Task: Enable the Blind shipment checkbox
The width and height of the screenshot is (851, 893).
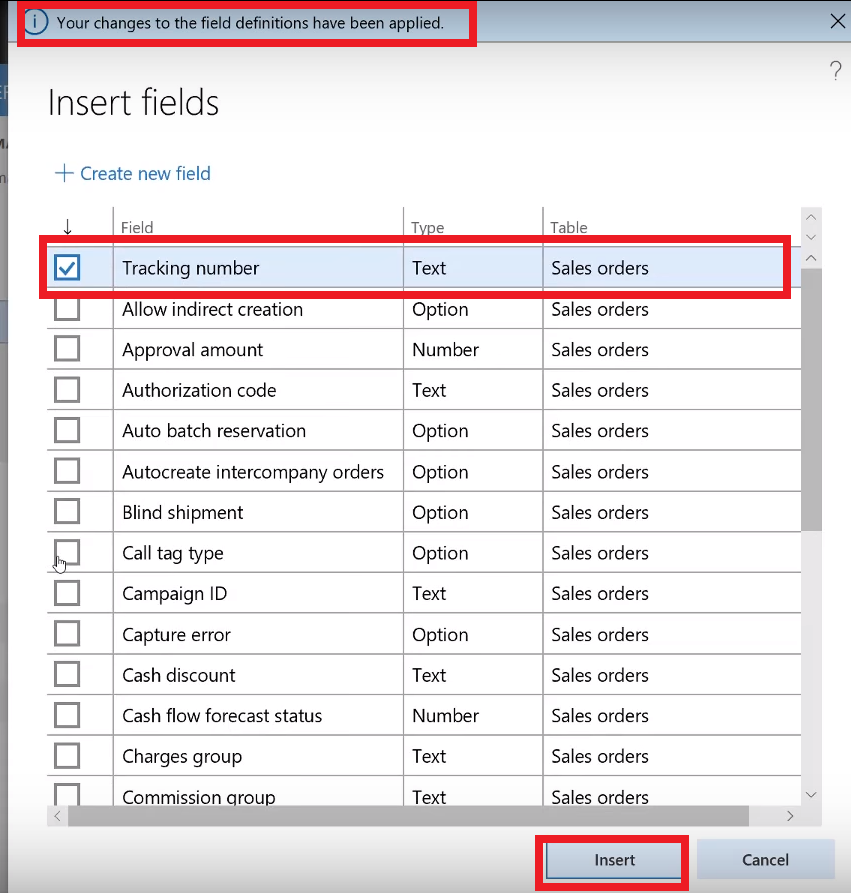Action: (64, 512)
